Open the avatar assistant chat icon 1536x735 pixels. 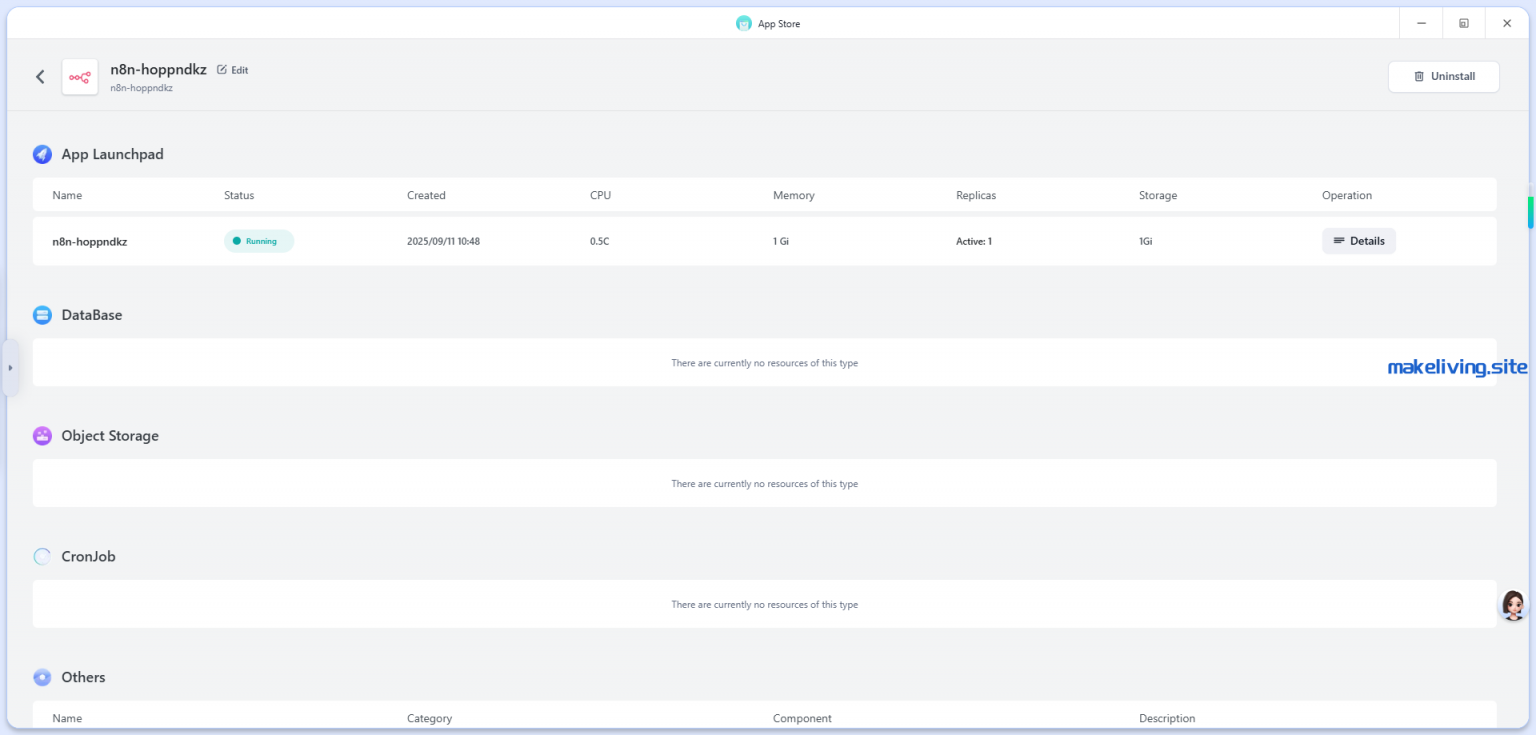click(x=1513, y=605)
